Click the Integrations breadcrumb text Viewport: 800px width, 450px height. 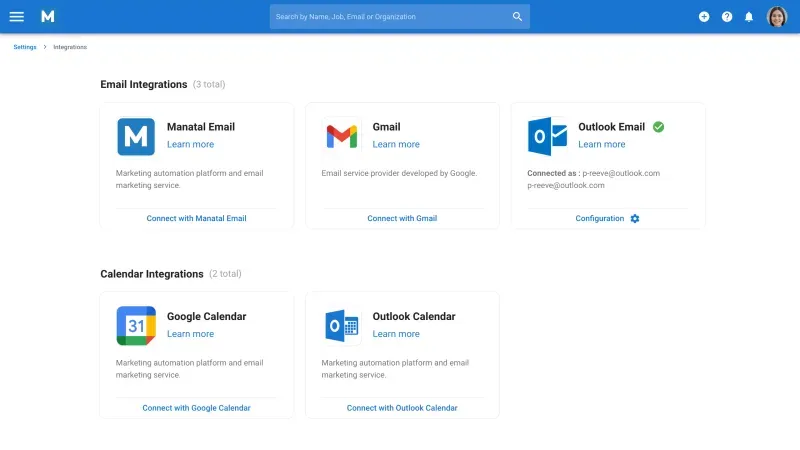pos(70,47)
